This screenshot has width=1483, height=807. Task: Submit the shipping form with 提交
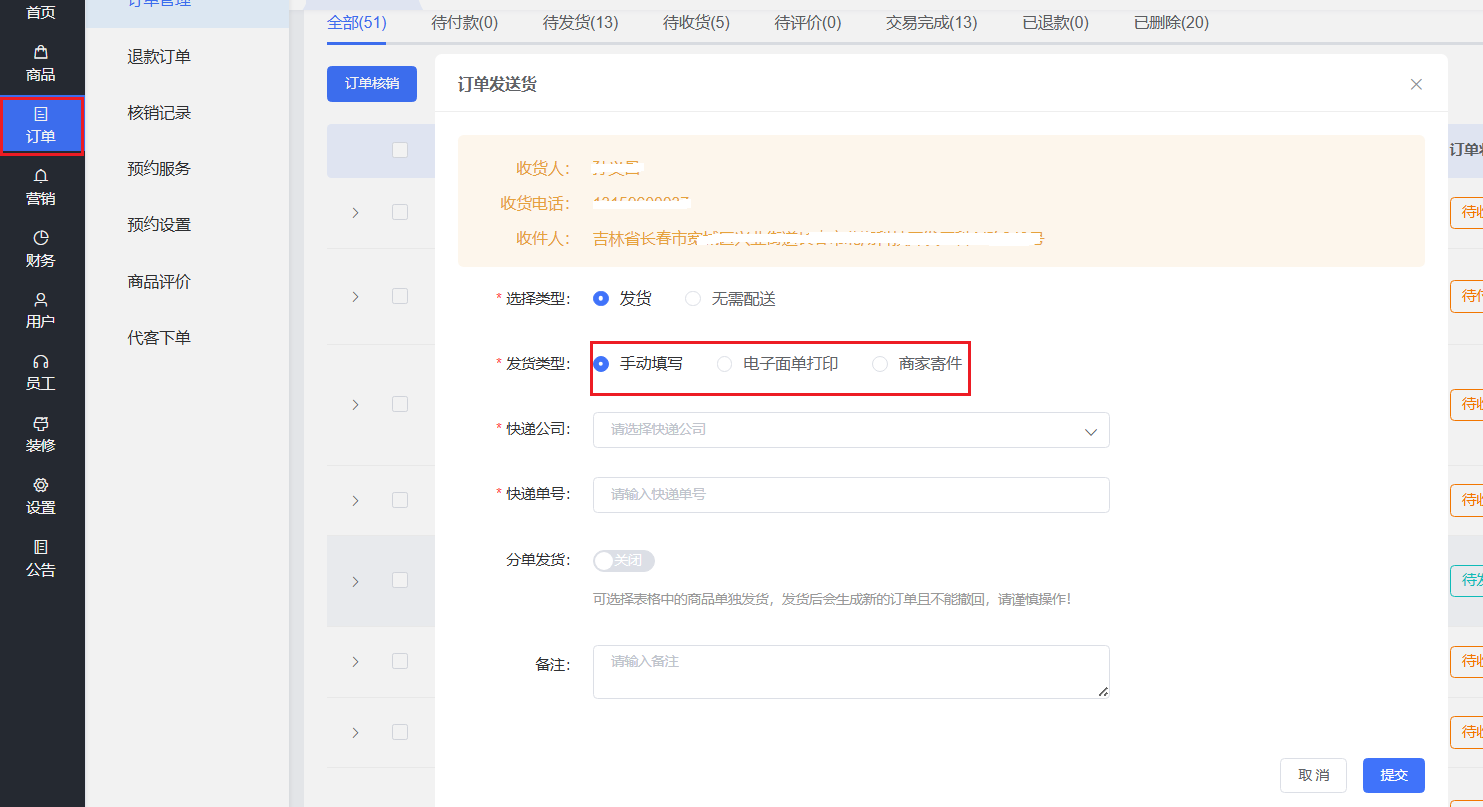[x=1394, y=775]
